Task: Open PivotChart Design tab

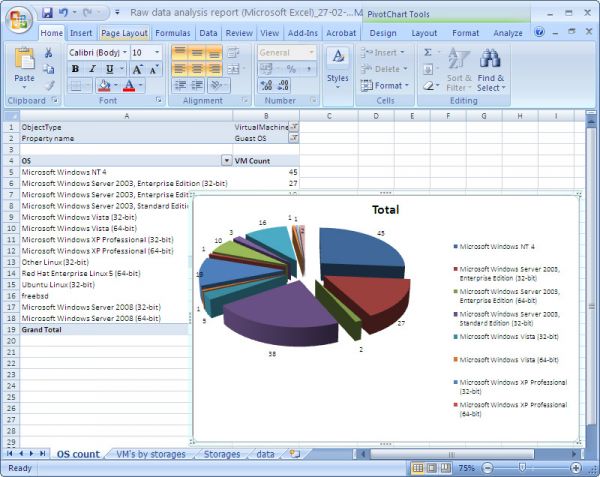Action: click(383, 33)
